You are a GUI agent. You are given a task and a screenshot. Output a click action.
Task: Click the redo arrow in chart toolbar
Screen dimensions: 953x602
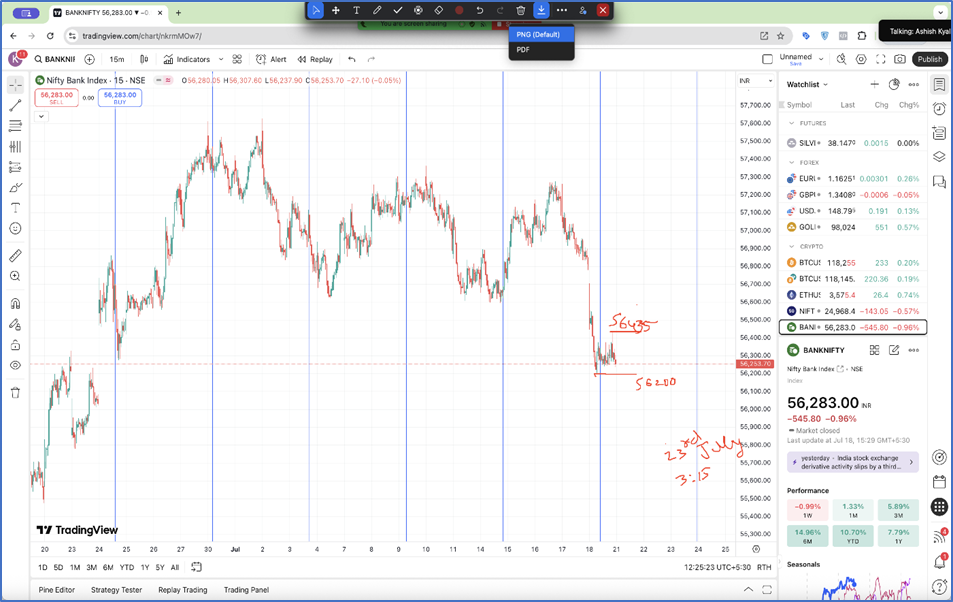tap(371, 59)
